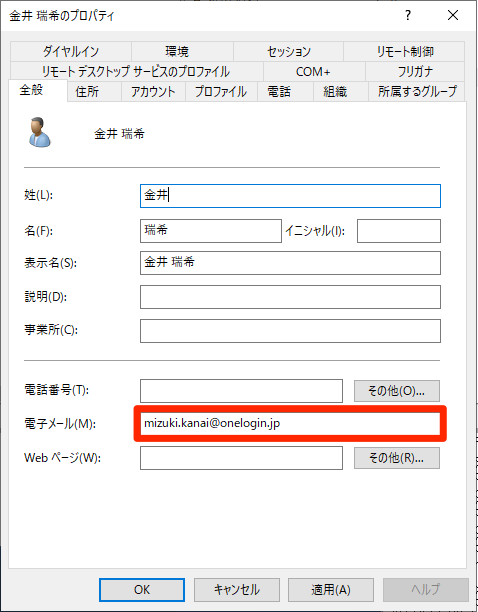Click the 表示名(S): label
The height and width of the screenshot is (612, 478).
50,263
